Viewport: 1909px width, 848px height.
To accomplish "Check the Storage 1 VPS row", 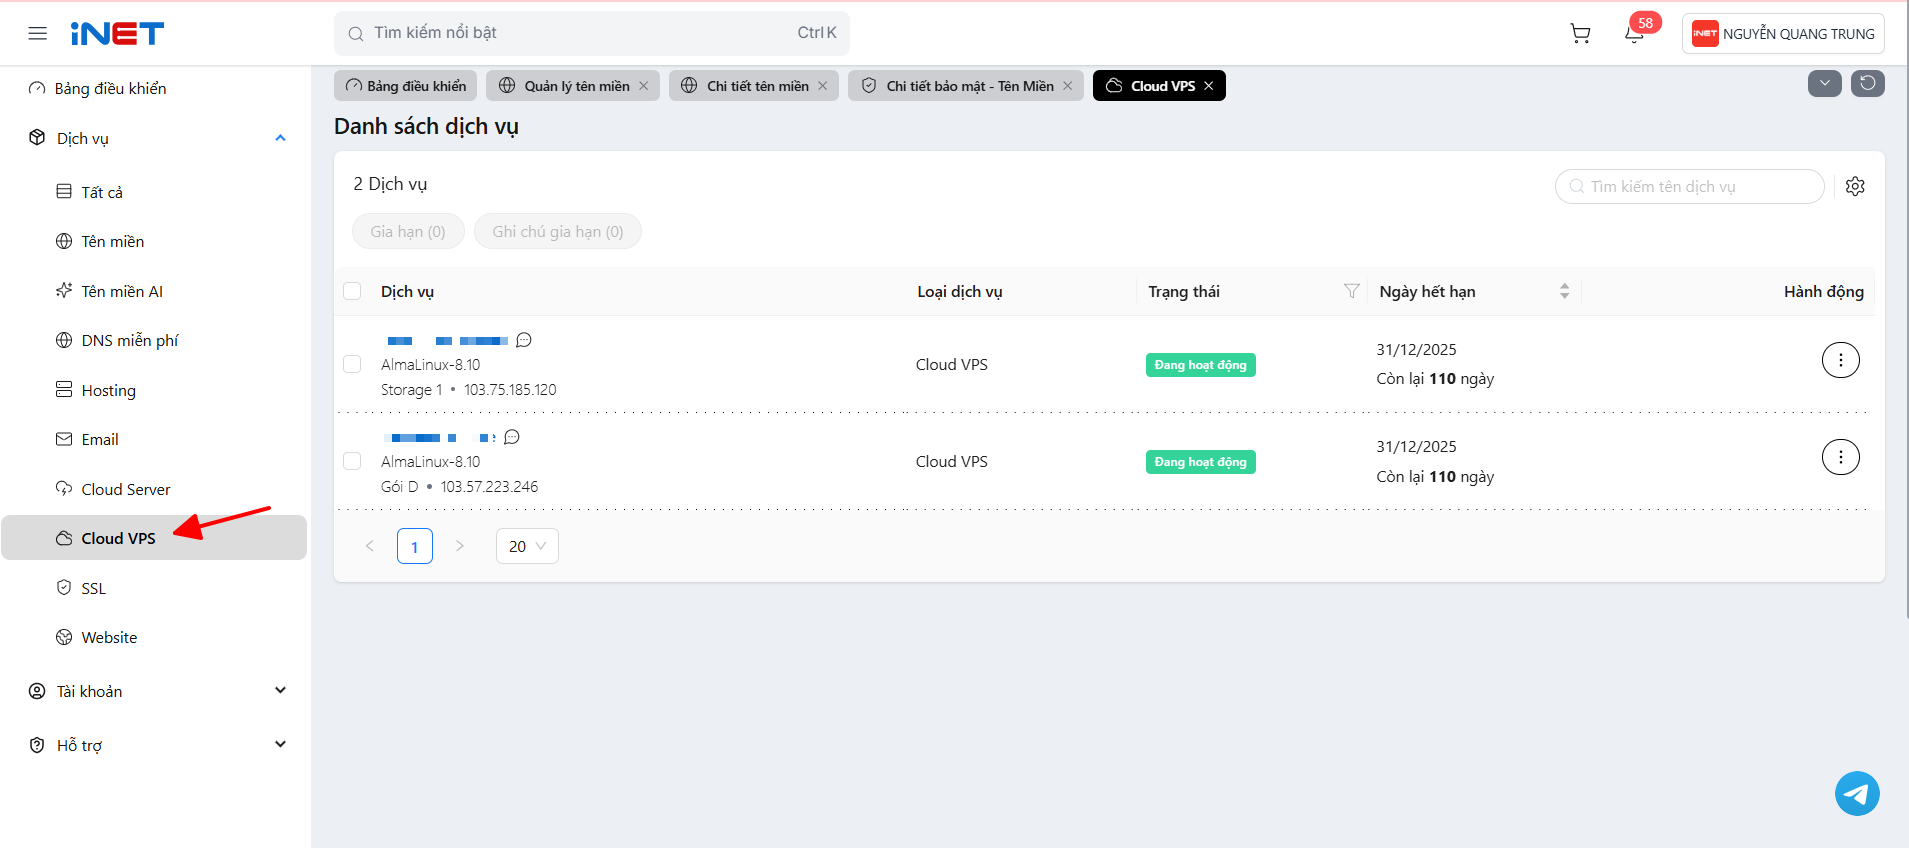I will click(x=352, y=364).
